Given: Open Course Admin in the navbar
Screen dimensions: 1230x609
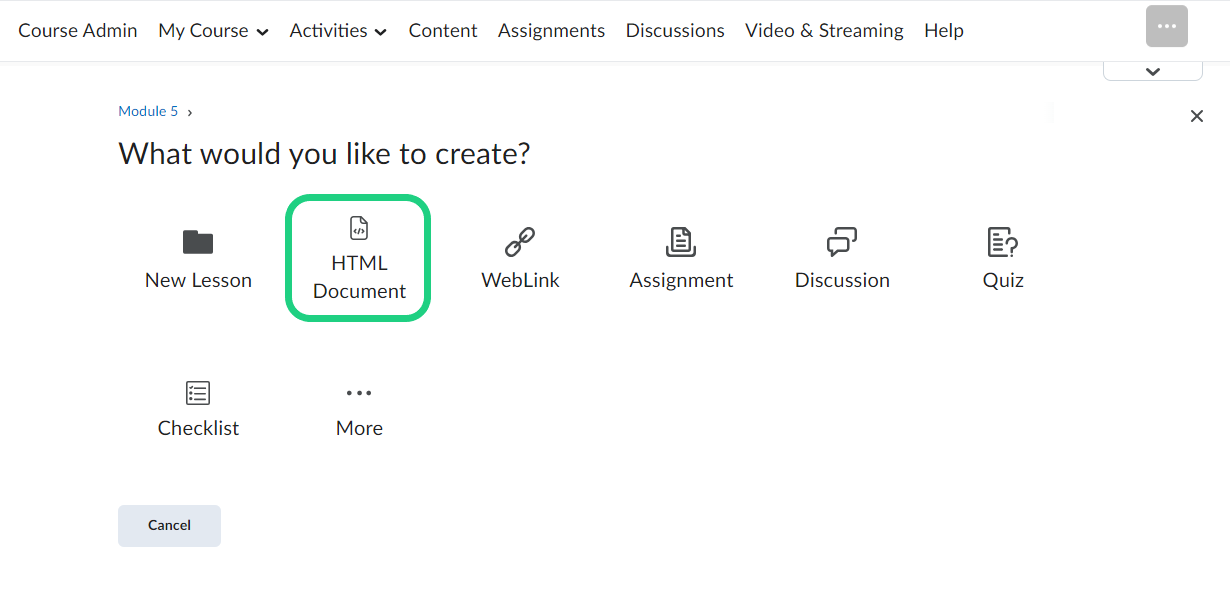Looking at the screenshot, I should pyautogui.click(x=78, y=31).
